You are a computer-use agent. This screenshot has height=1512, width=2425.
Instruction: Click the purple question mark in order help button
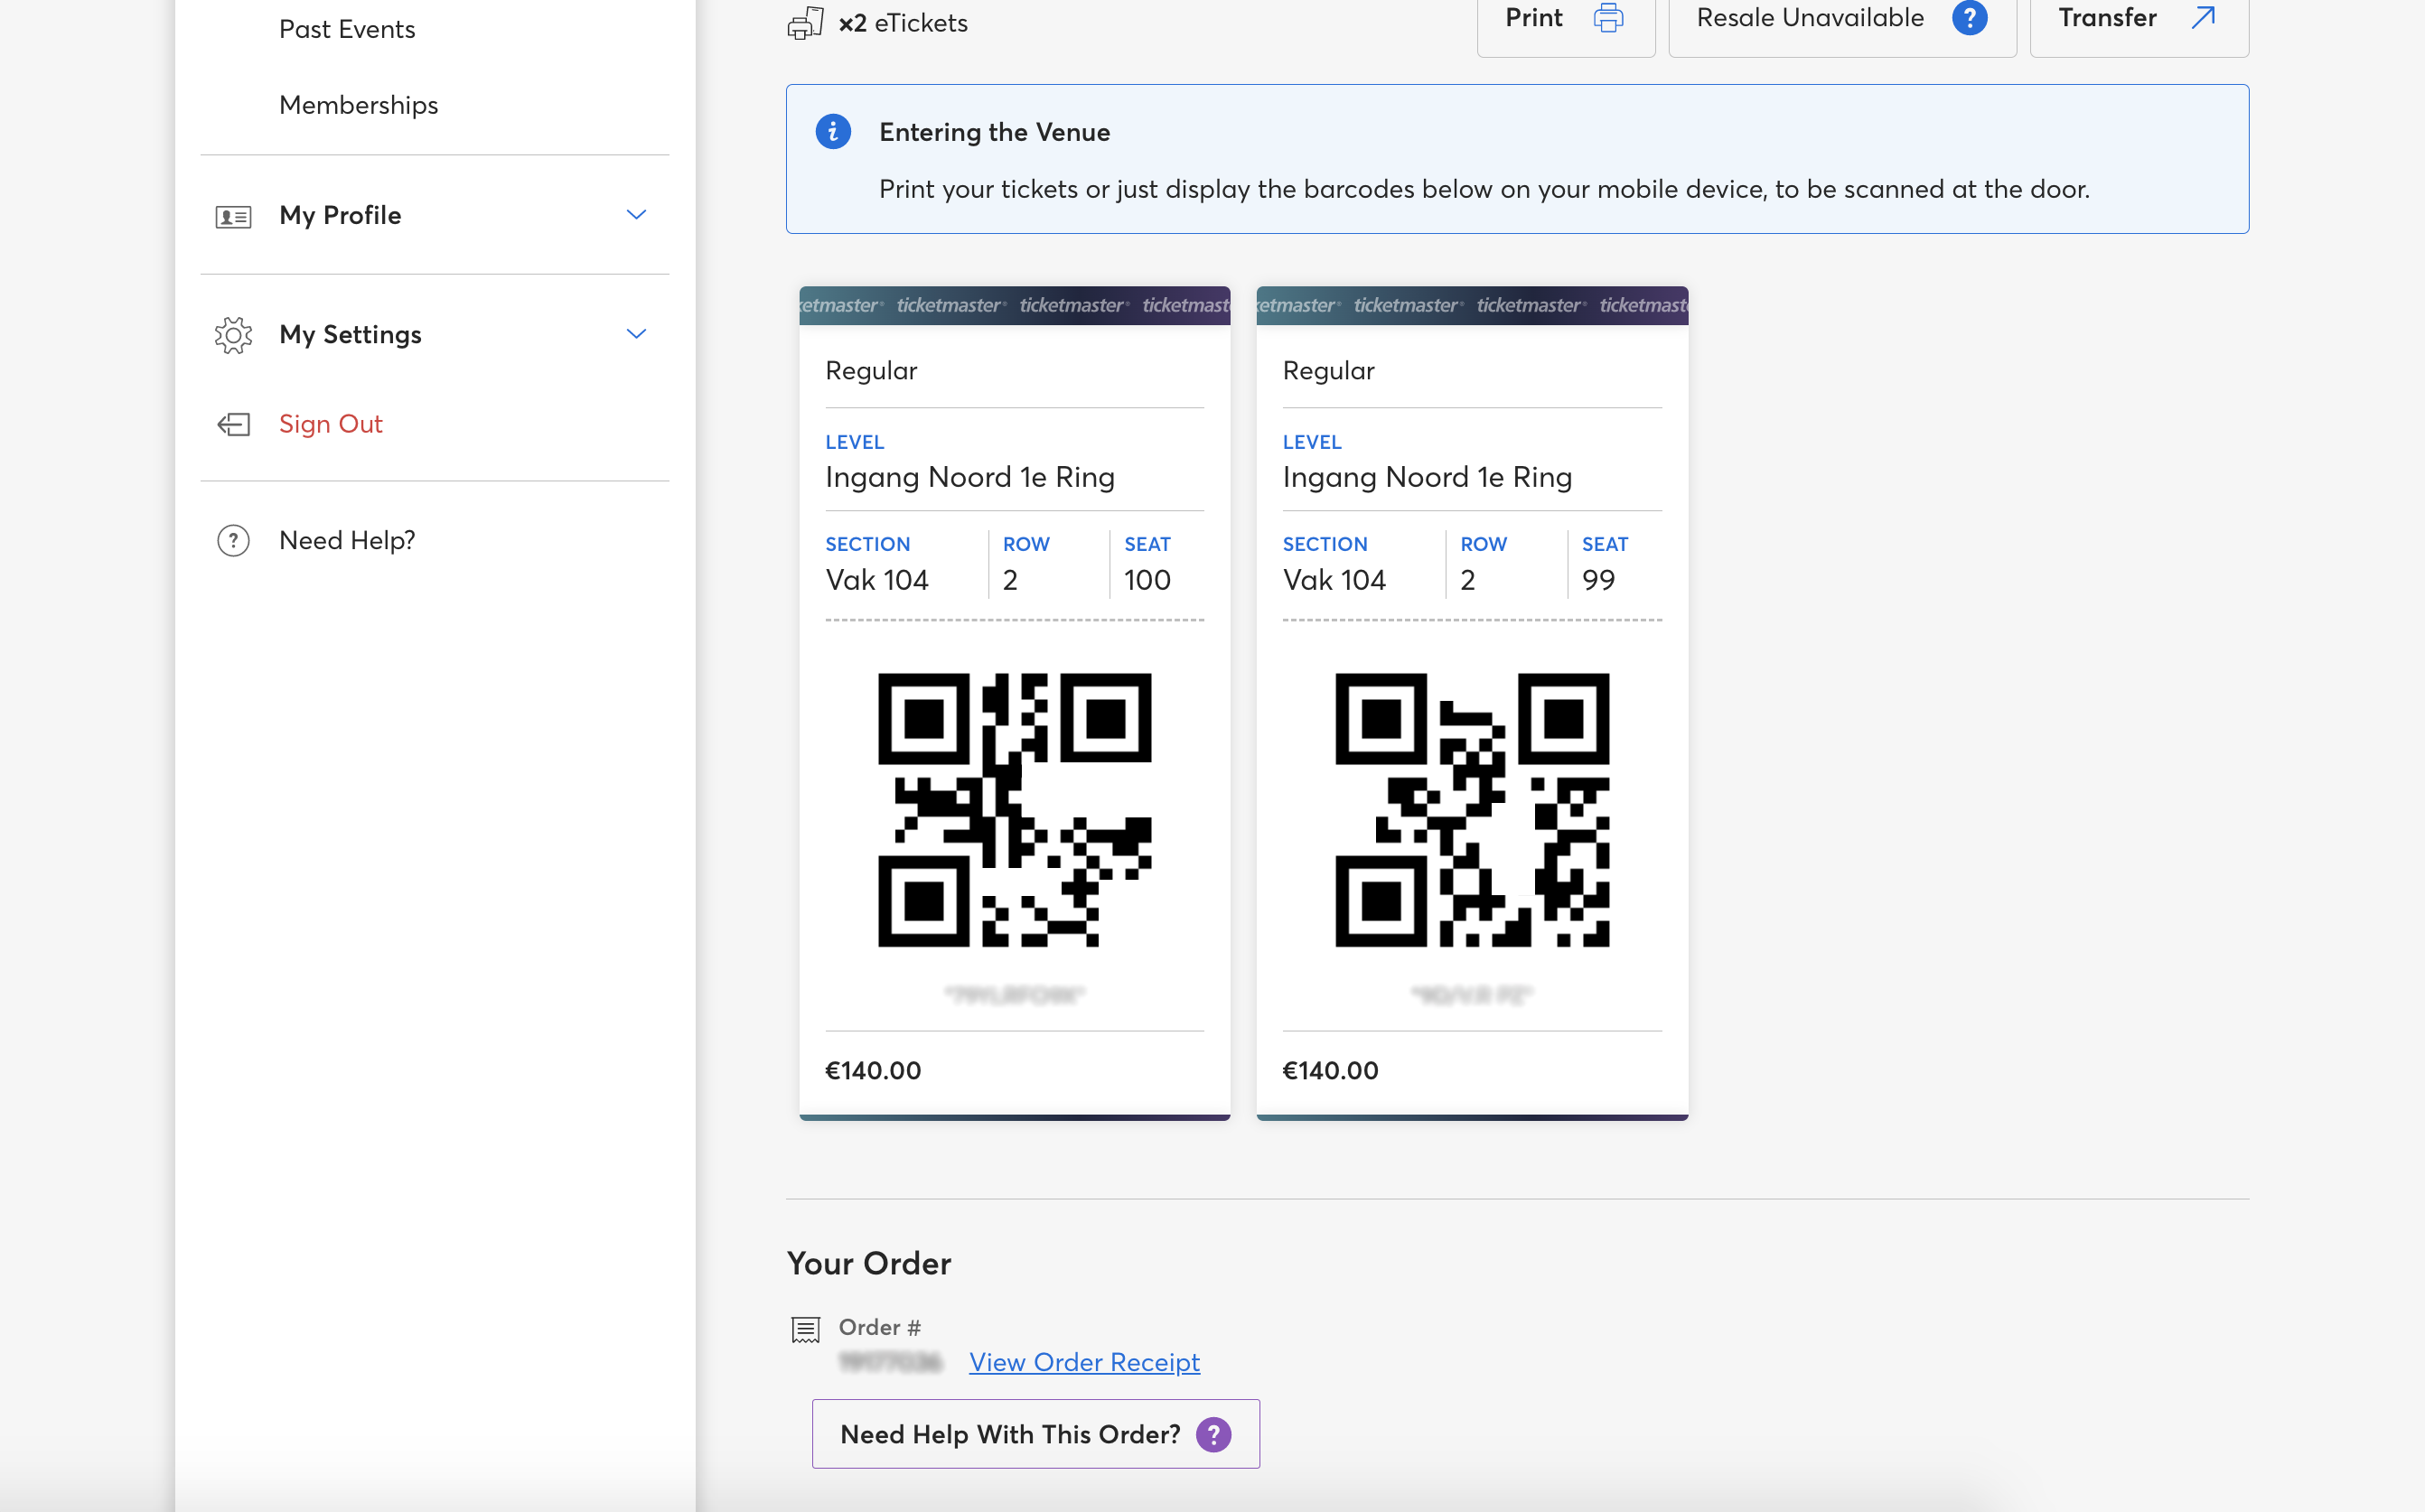(1214, 1435)
